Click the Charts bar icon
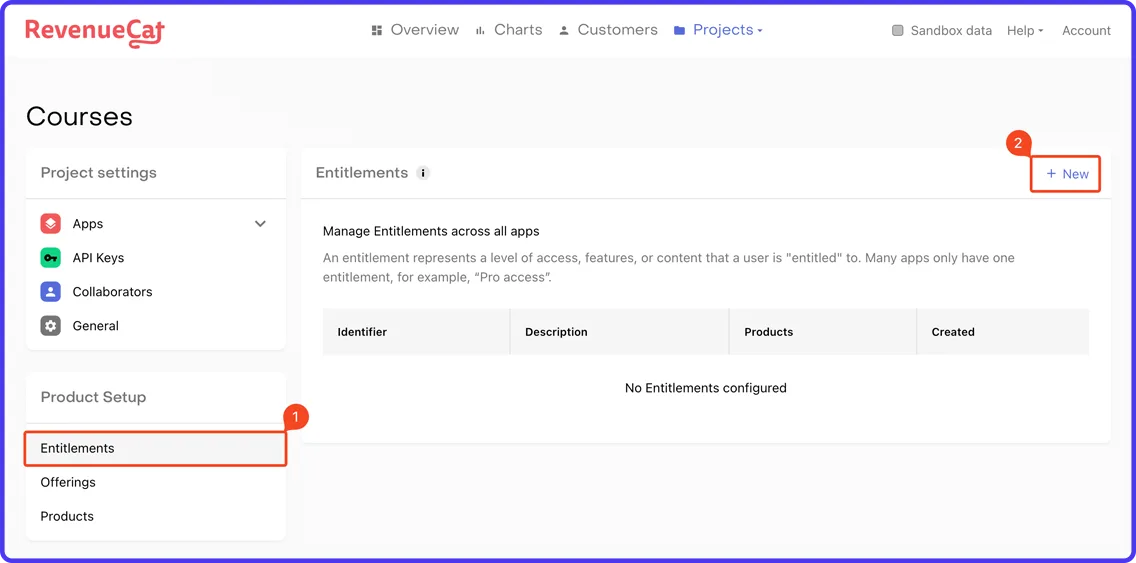This screenshot has width=1136, height=563. [480, 30]
